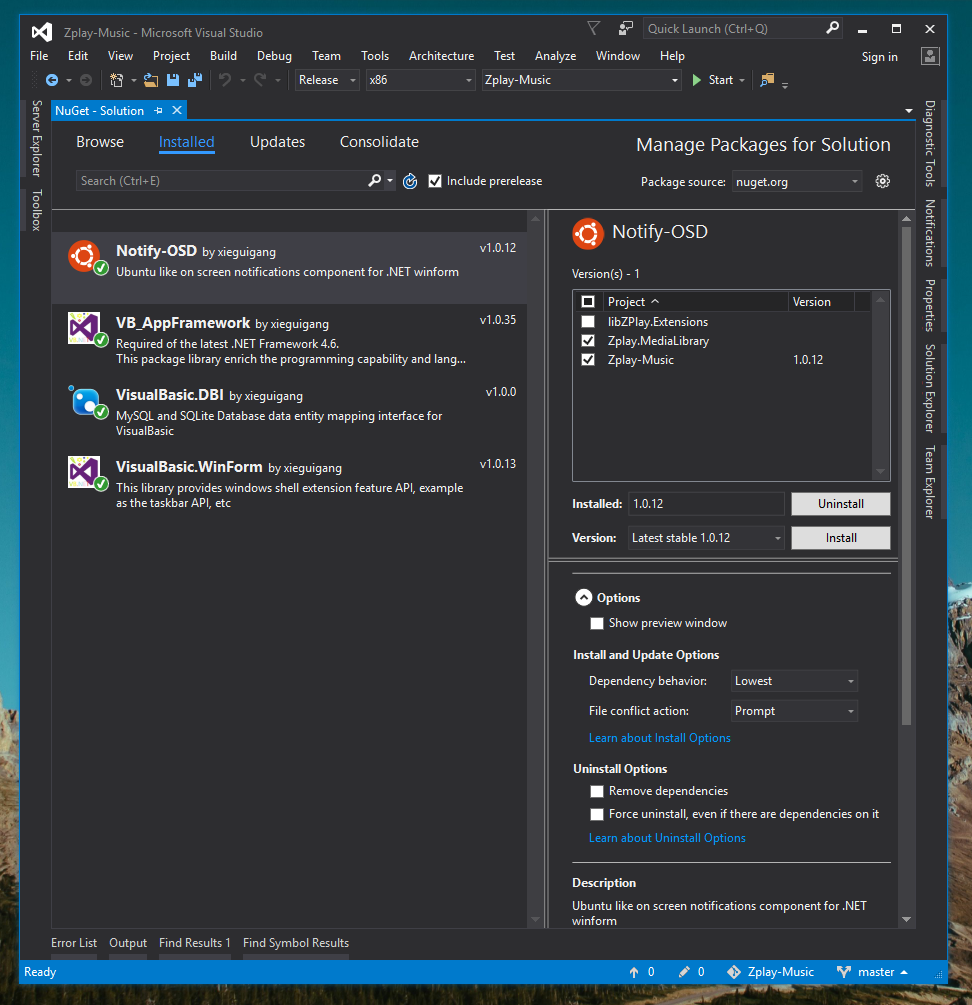
Task: Click the Quick Launch magnifier icon
Action: 832,28
